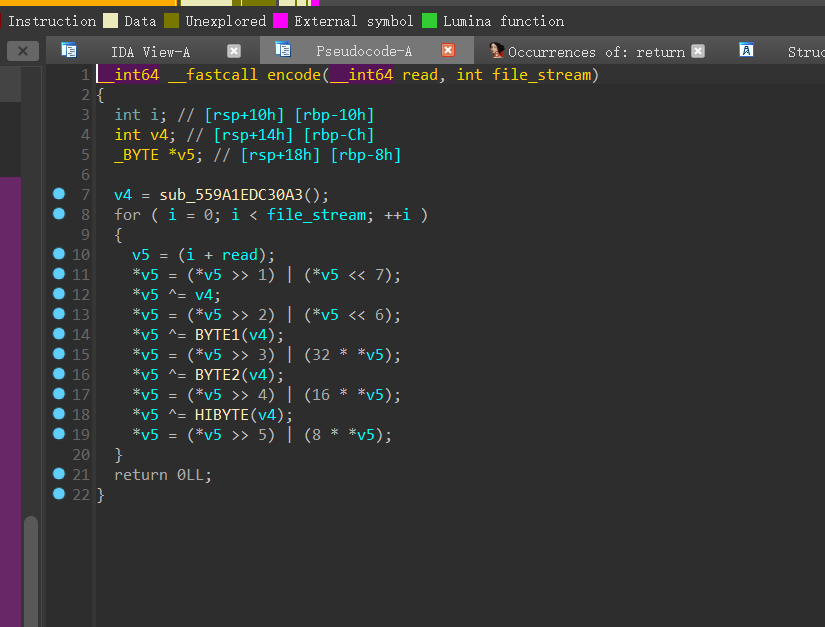Click line number 20 in gutter
The height and width of the screenshot is (627, 825).
81,454
